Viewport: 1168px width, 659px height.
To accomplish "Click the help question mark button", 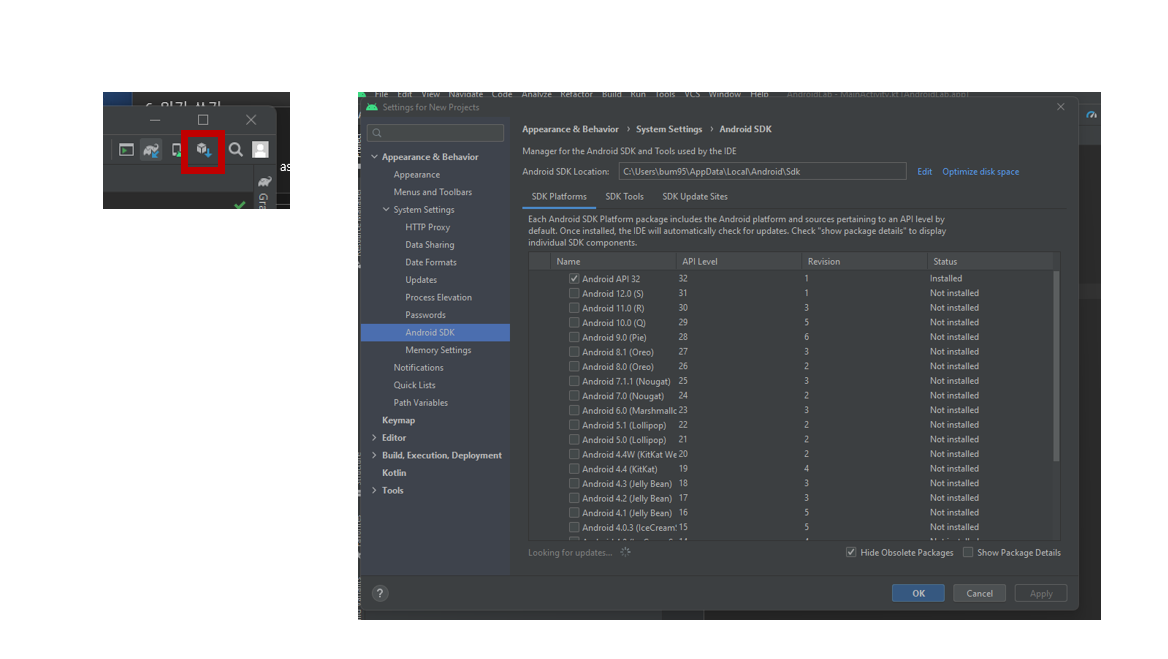I will (380, 593).
